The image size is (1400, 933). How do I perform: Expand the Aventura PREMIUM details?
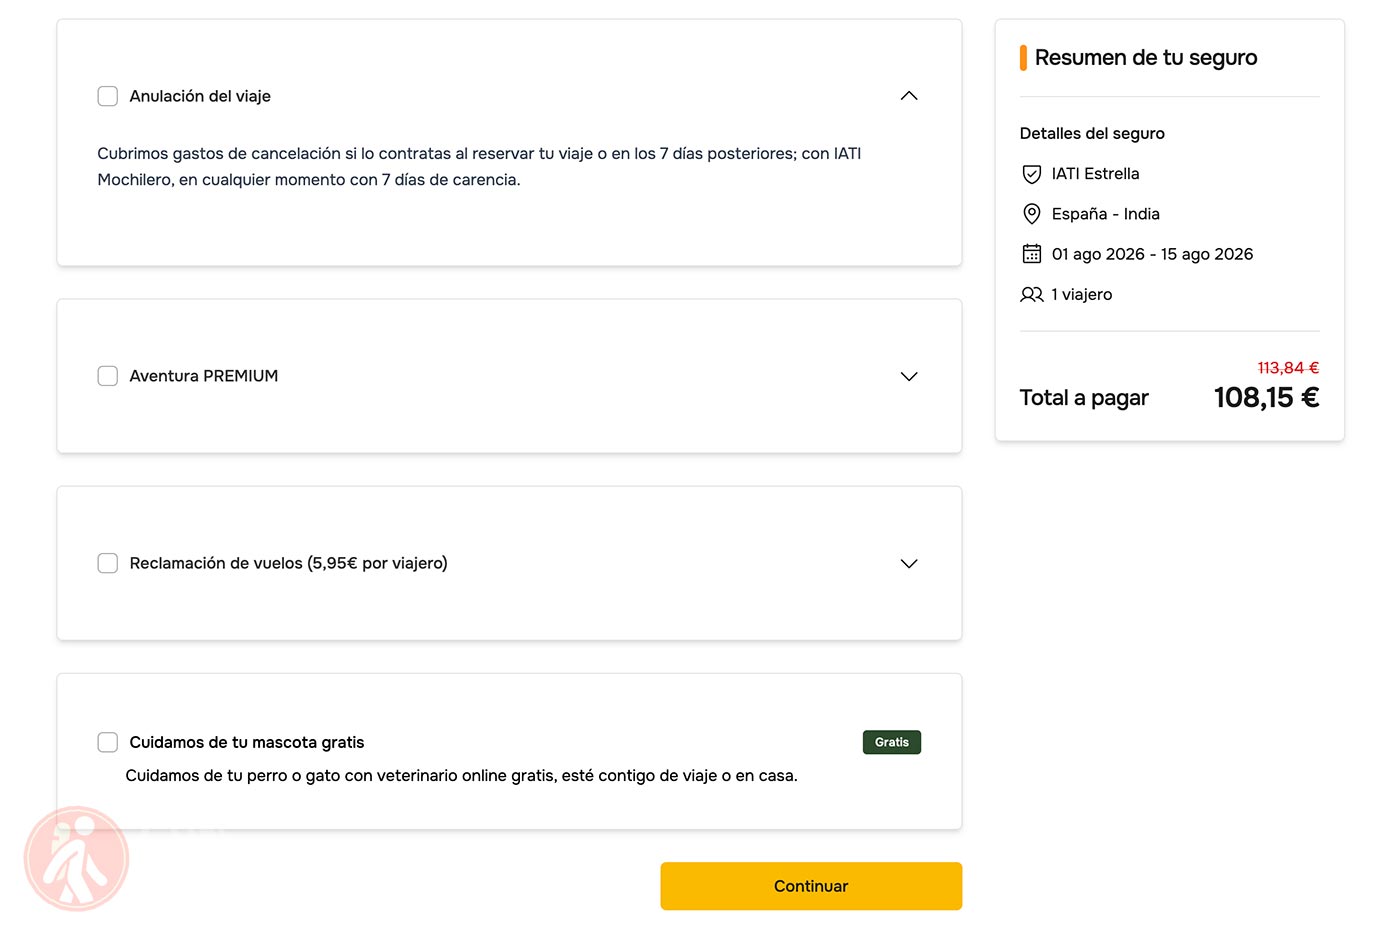tap(908, 377)
